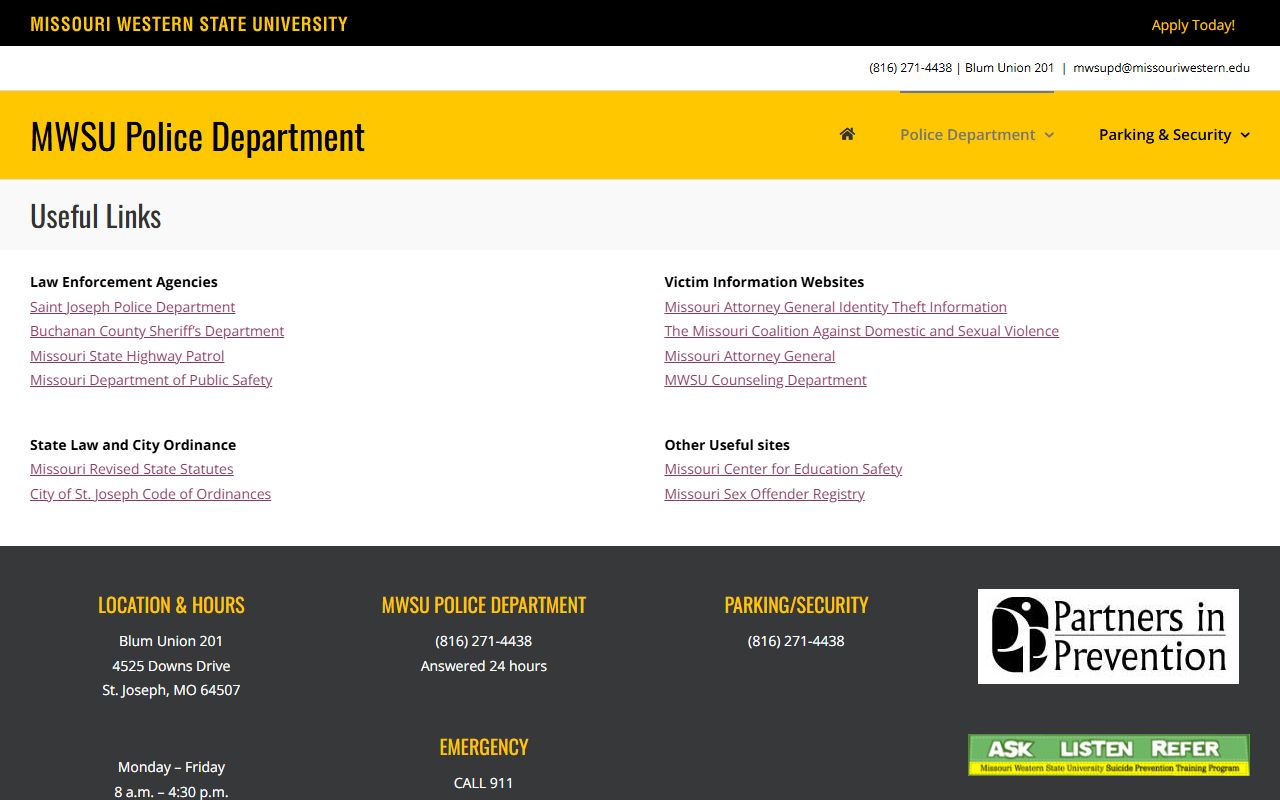This screenshot has width=1280, height=800.
Task: Email mwsupd@missouriwestern.edu
Action: point(1161,68)
